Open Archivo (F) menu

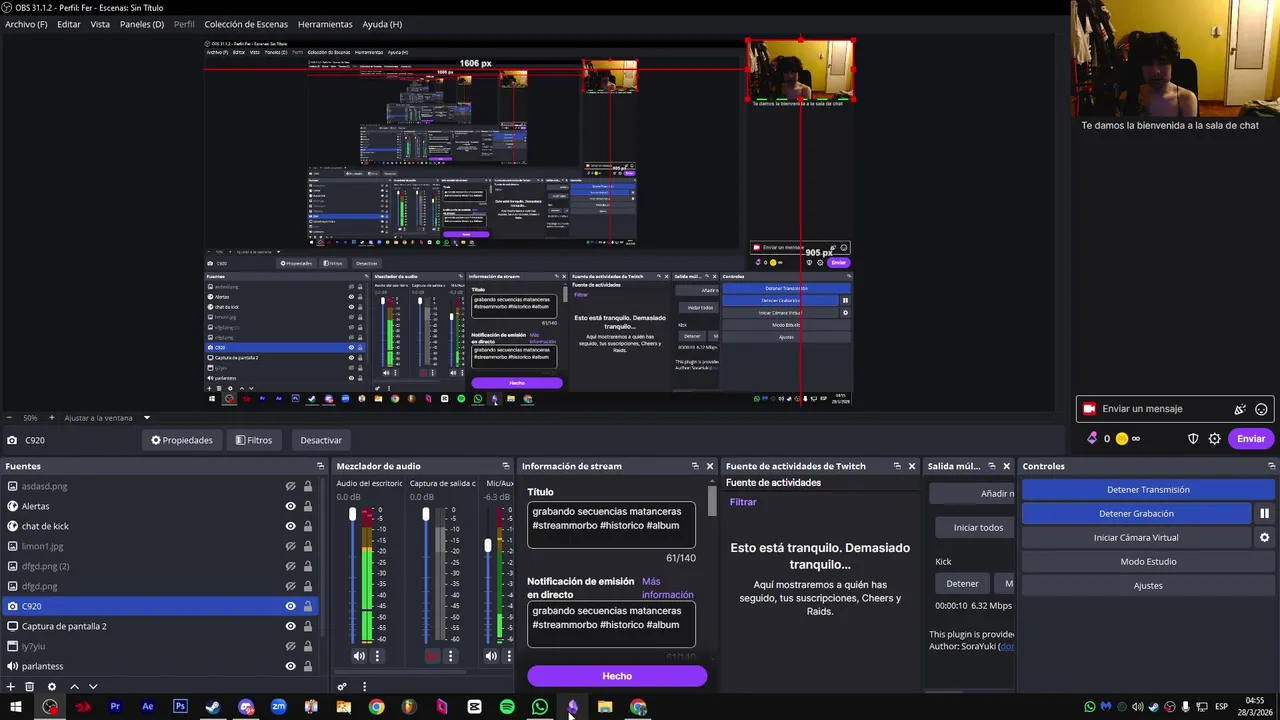pos(26,24)
